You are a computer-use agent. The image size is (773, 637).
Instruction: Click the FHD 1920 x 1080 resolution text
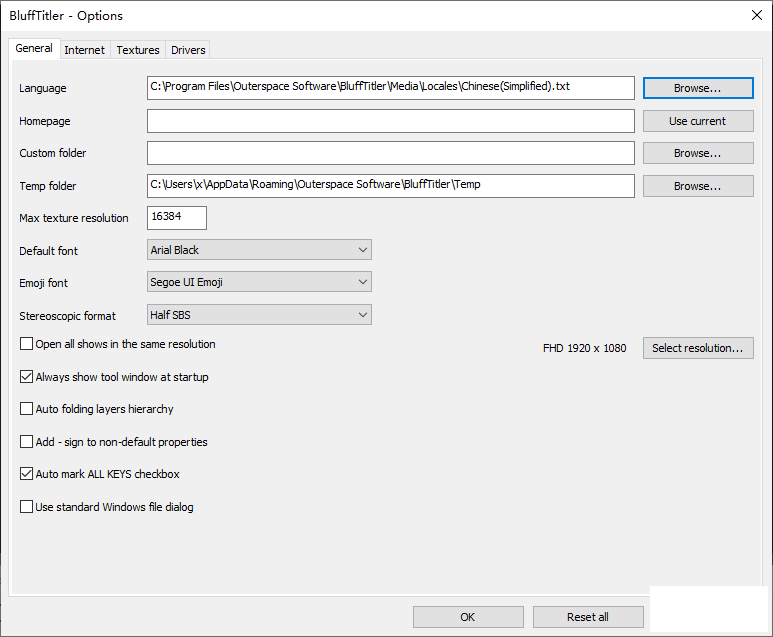click(585, 348)
